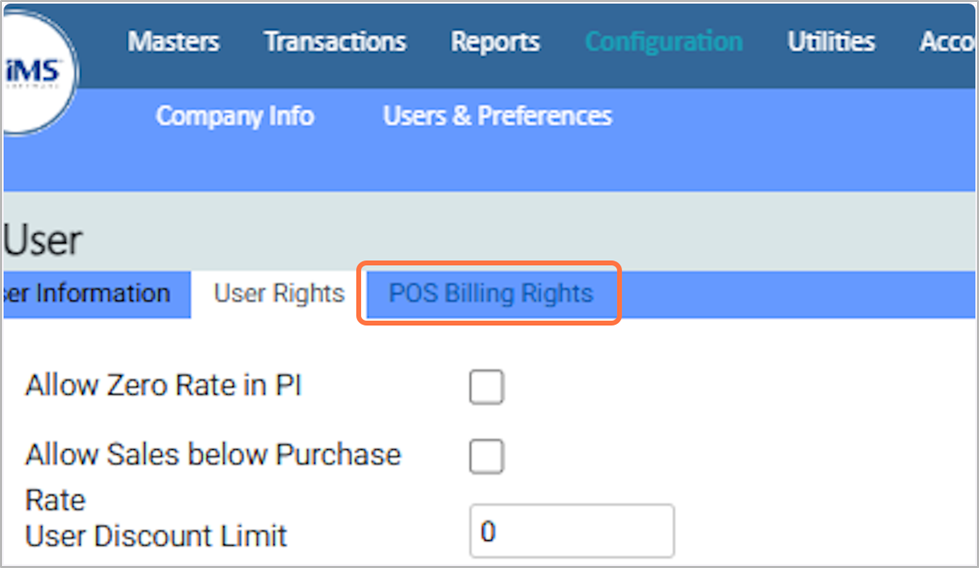Switch to the User Information tab
Screen dimensions: 979x568
pos(88,294)
